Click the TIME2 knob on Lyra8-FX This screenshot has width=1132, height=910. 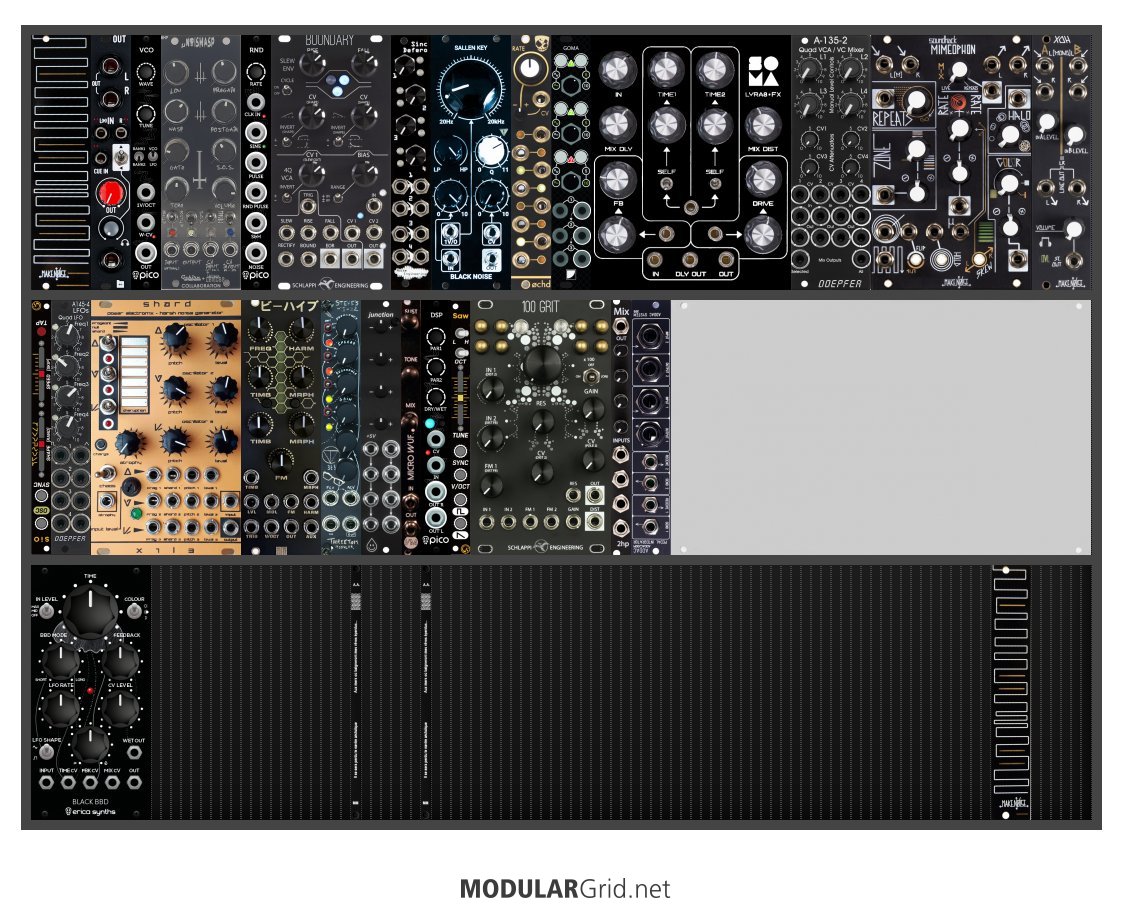click(x=715, y=70)
